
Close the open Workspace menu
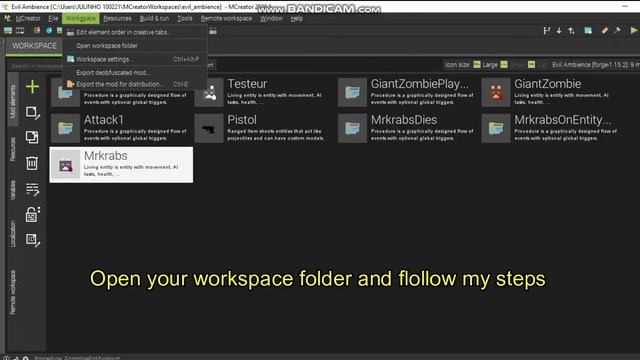click(x=80, y=18)
